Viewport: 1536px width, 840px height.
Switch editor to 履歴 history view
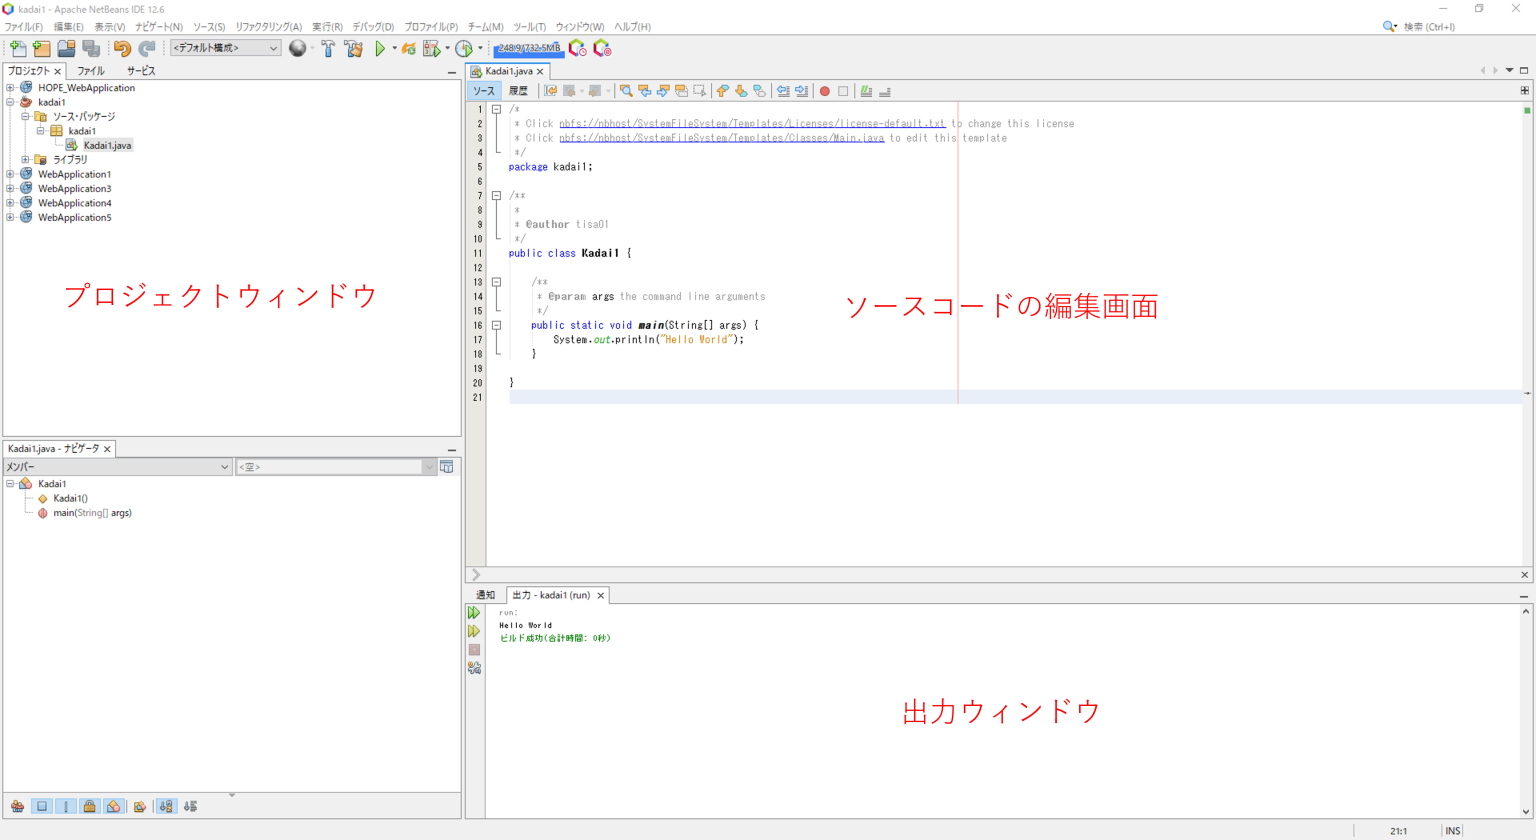pyautogui.click(x=518, y=91)
